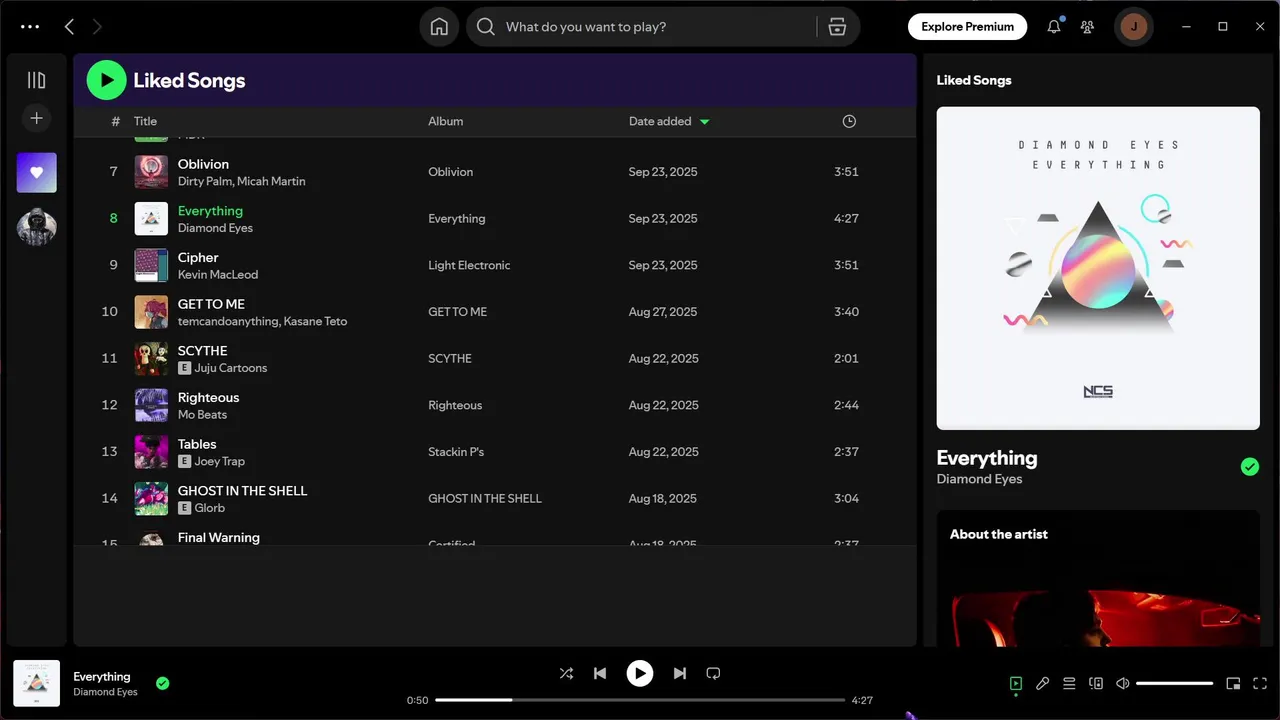Open the Kasane Teto artist link
The height and width of the screenshot is (720, 1280).
[315, 321]
